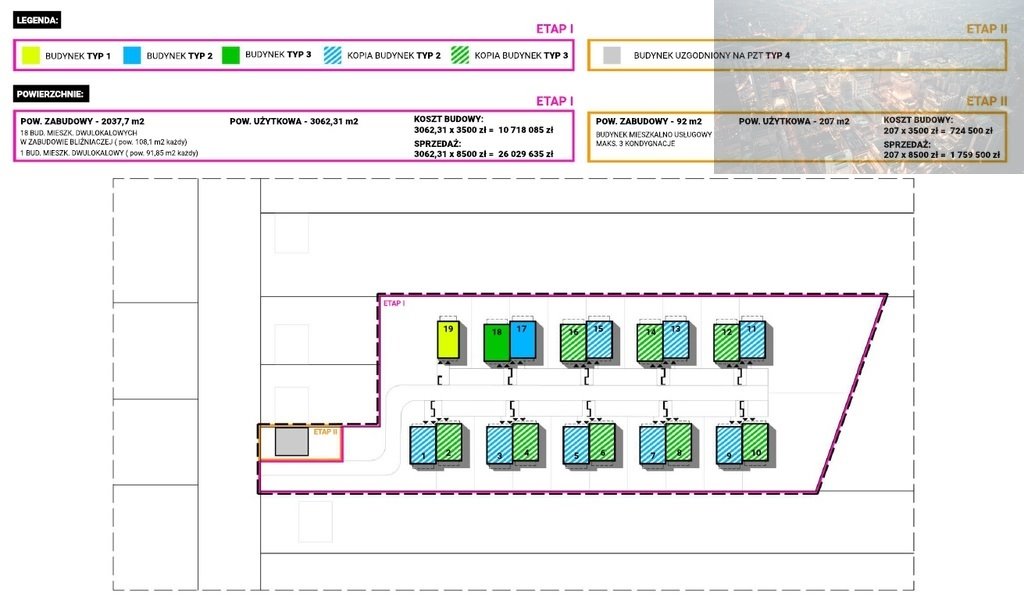Select yellow building number 19 on plan
This screenshot has width=1024, height=612.
pyautogui.click(x=449, y=341)
